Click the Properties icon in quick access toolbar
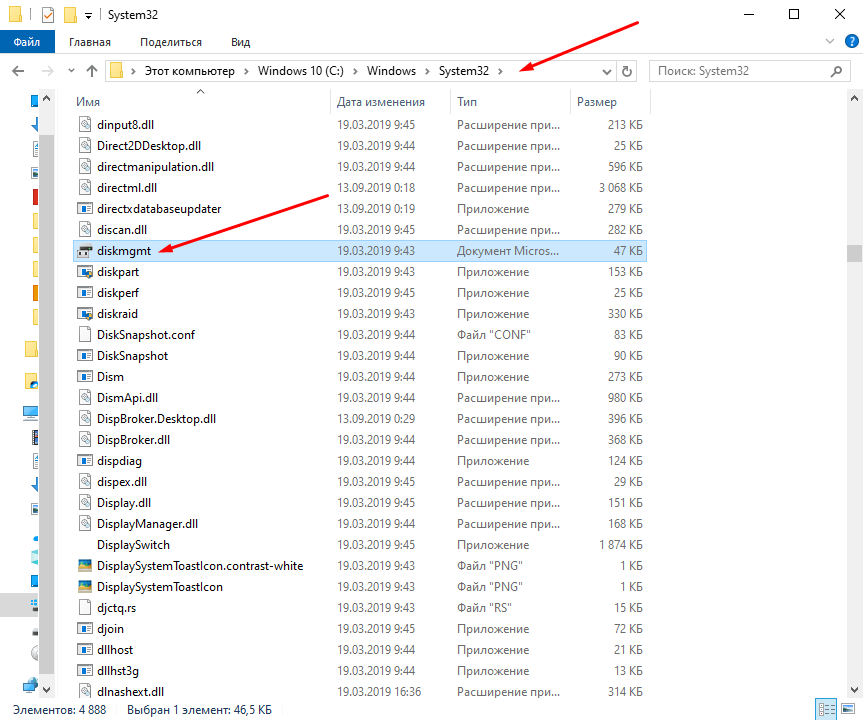This screenshot has width=863, height=720. coord(47,15)
